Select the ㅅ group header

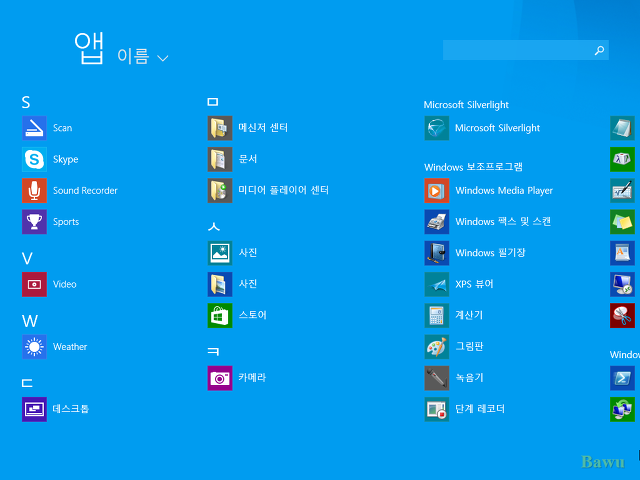[214, 227]
